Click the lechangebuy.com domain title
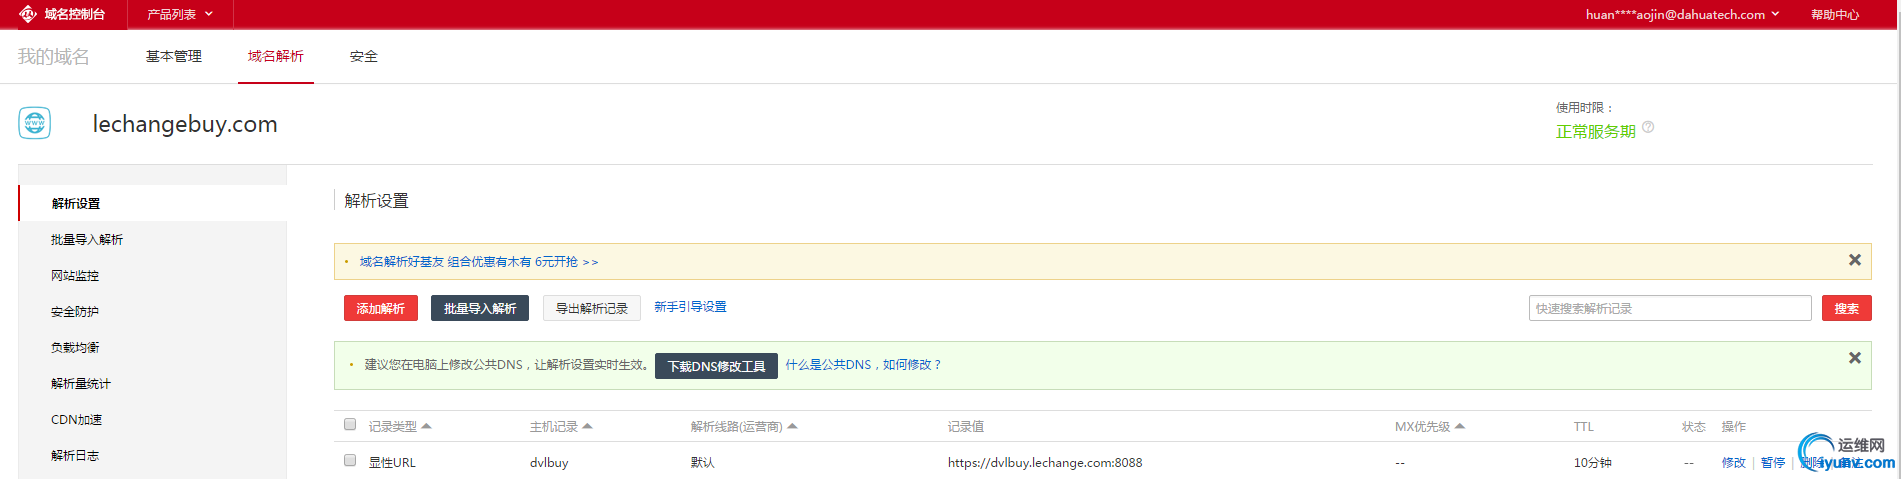This screenshot has width=1901, height=479. [185, 124]
